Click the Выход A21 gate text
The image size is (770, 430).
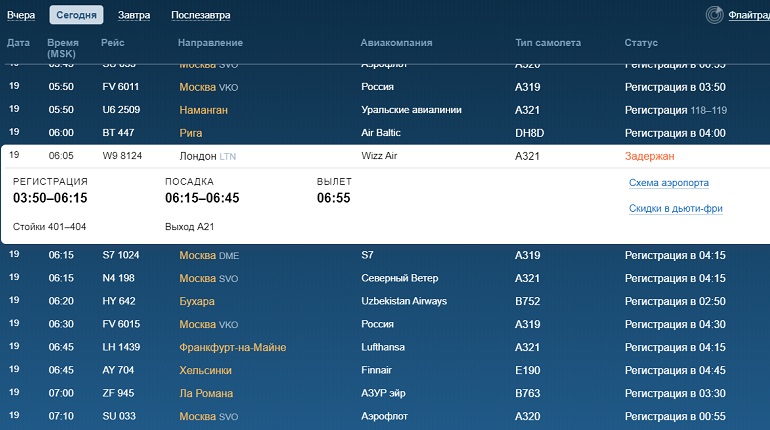click(189, 227)
